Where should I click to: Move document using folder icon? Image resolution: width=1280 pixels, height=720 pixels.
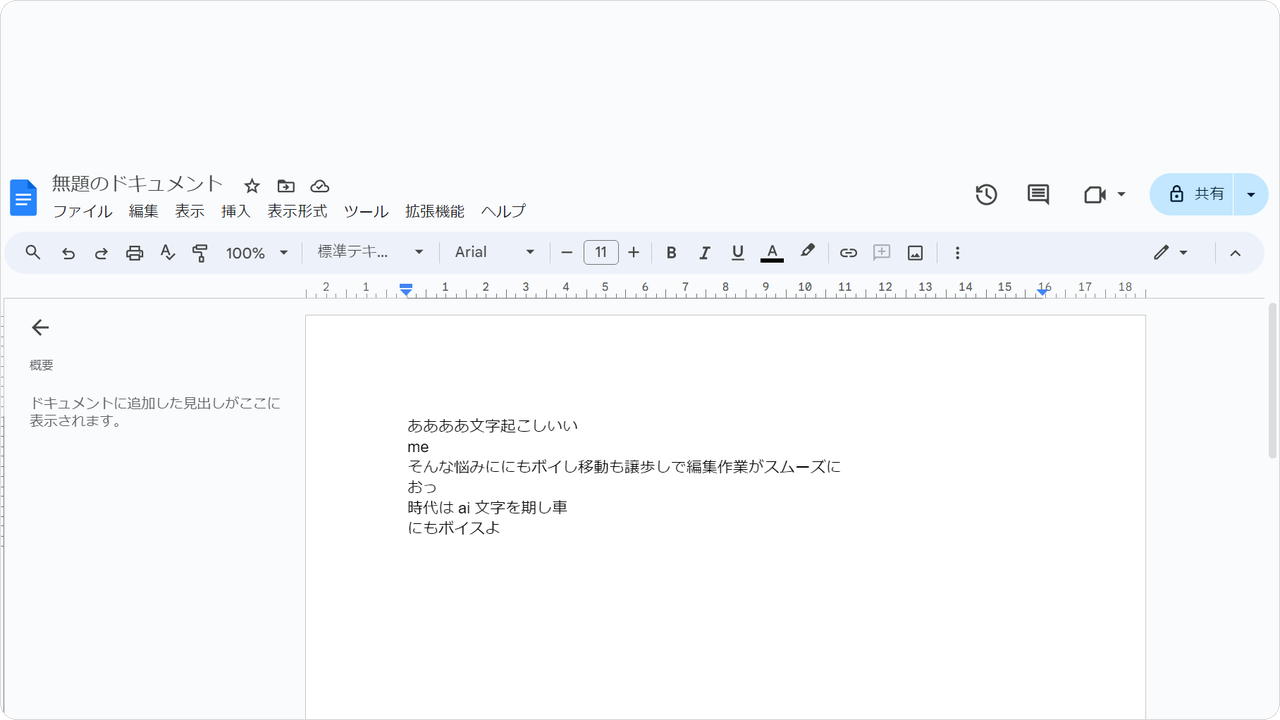tap(286, 186)
